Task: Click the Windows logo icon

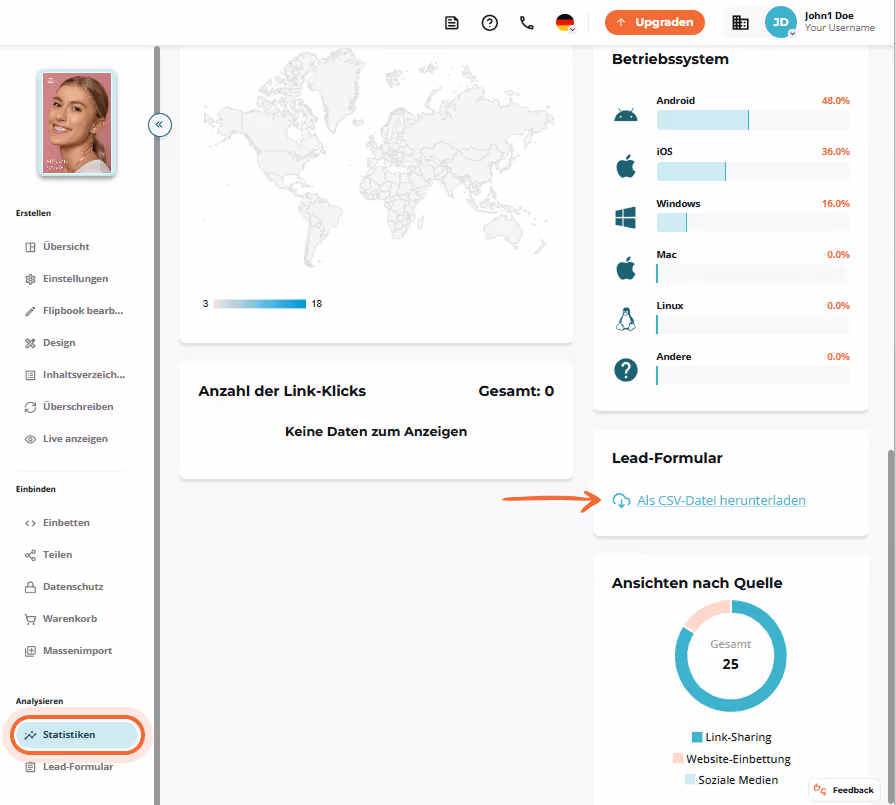Action: point(626,218)
